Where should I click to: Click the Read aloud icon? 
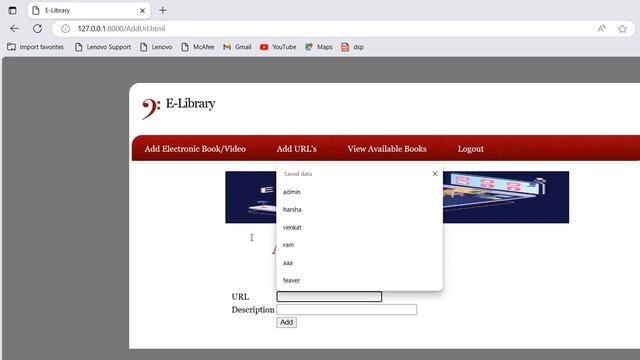click(x=602, y=29)
